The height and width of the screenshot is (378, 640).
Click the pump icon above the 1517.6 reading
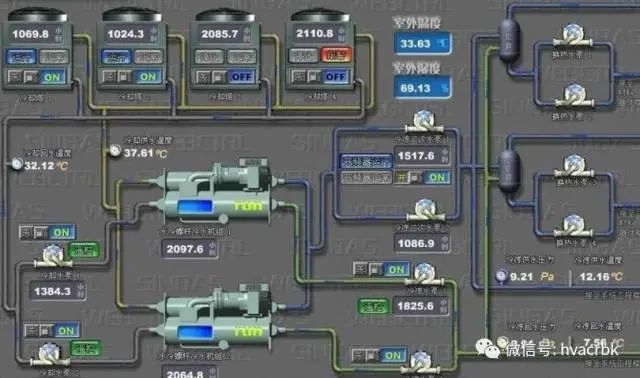click(x=424, y=122)
